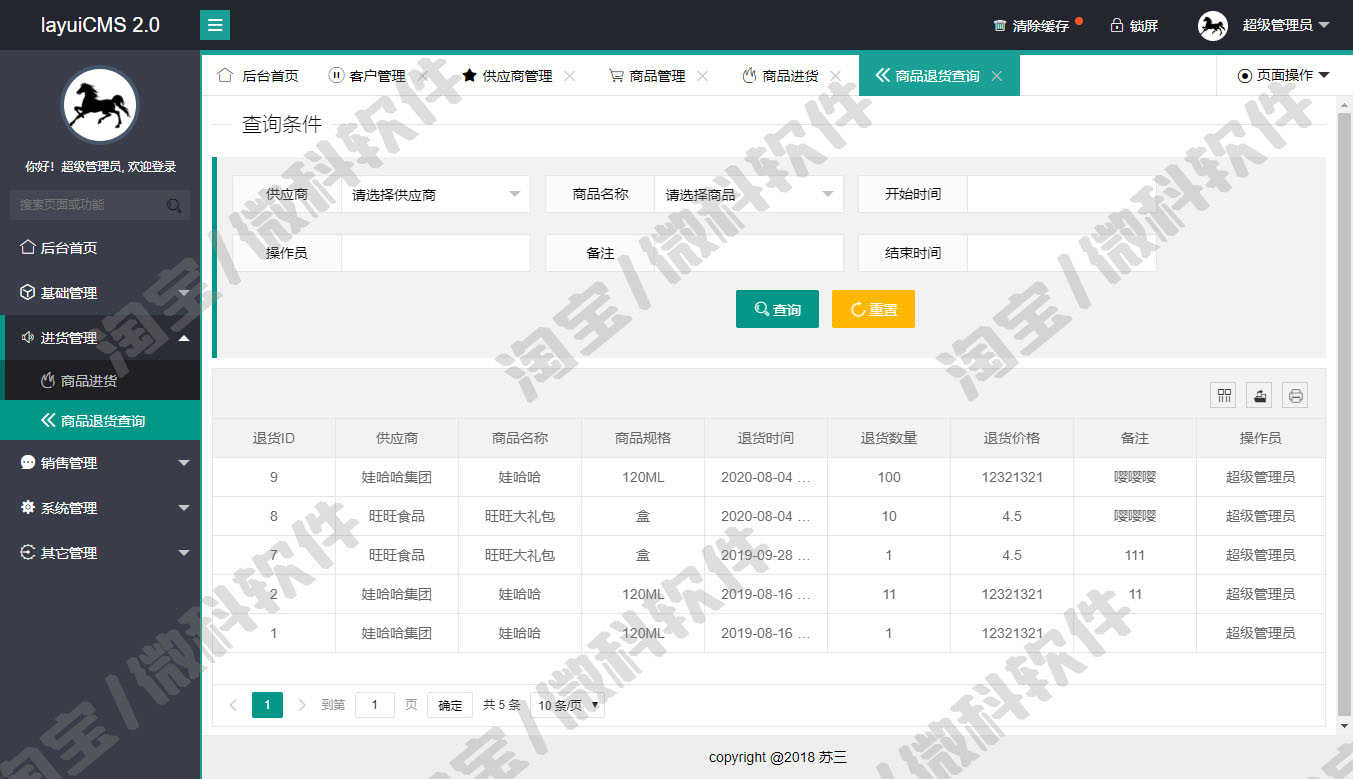The width and height of the screenshot is (1353, 779).
Task: Click the 备注 input field
Action: click(x=748, y=253)
